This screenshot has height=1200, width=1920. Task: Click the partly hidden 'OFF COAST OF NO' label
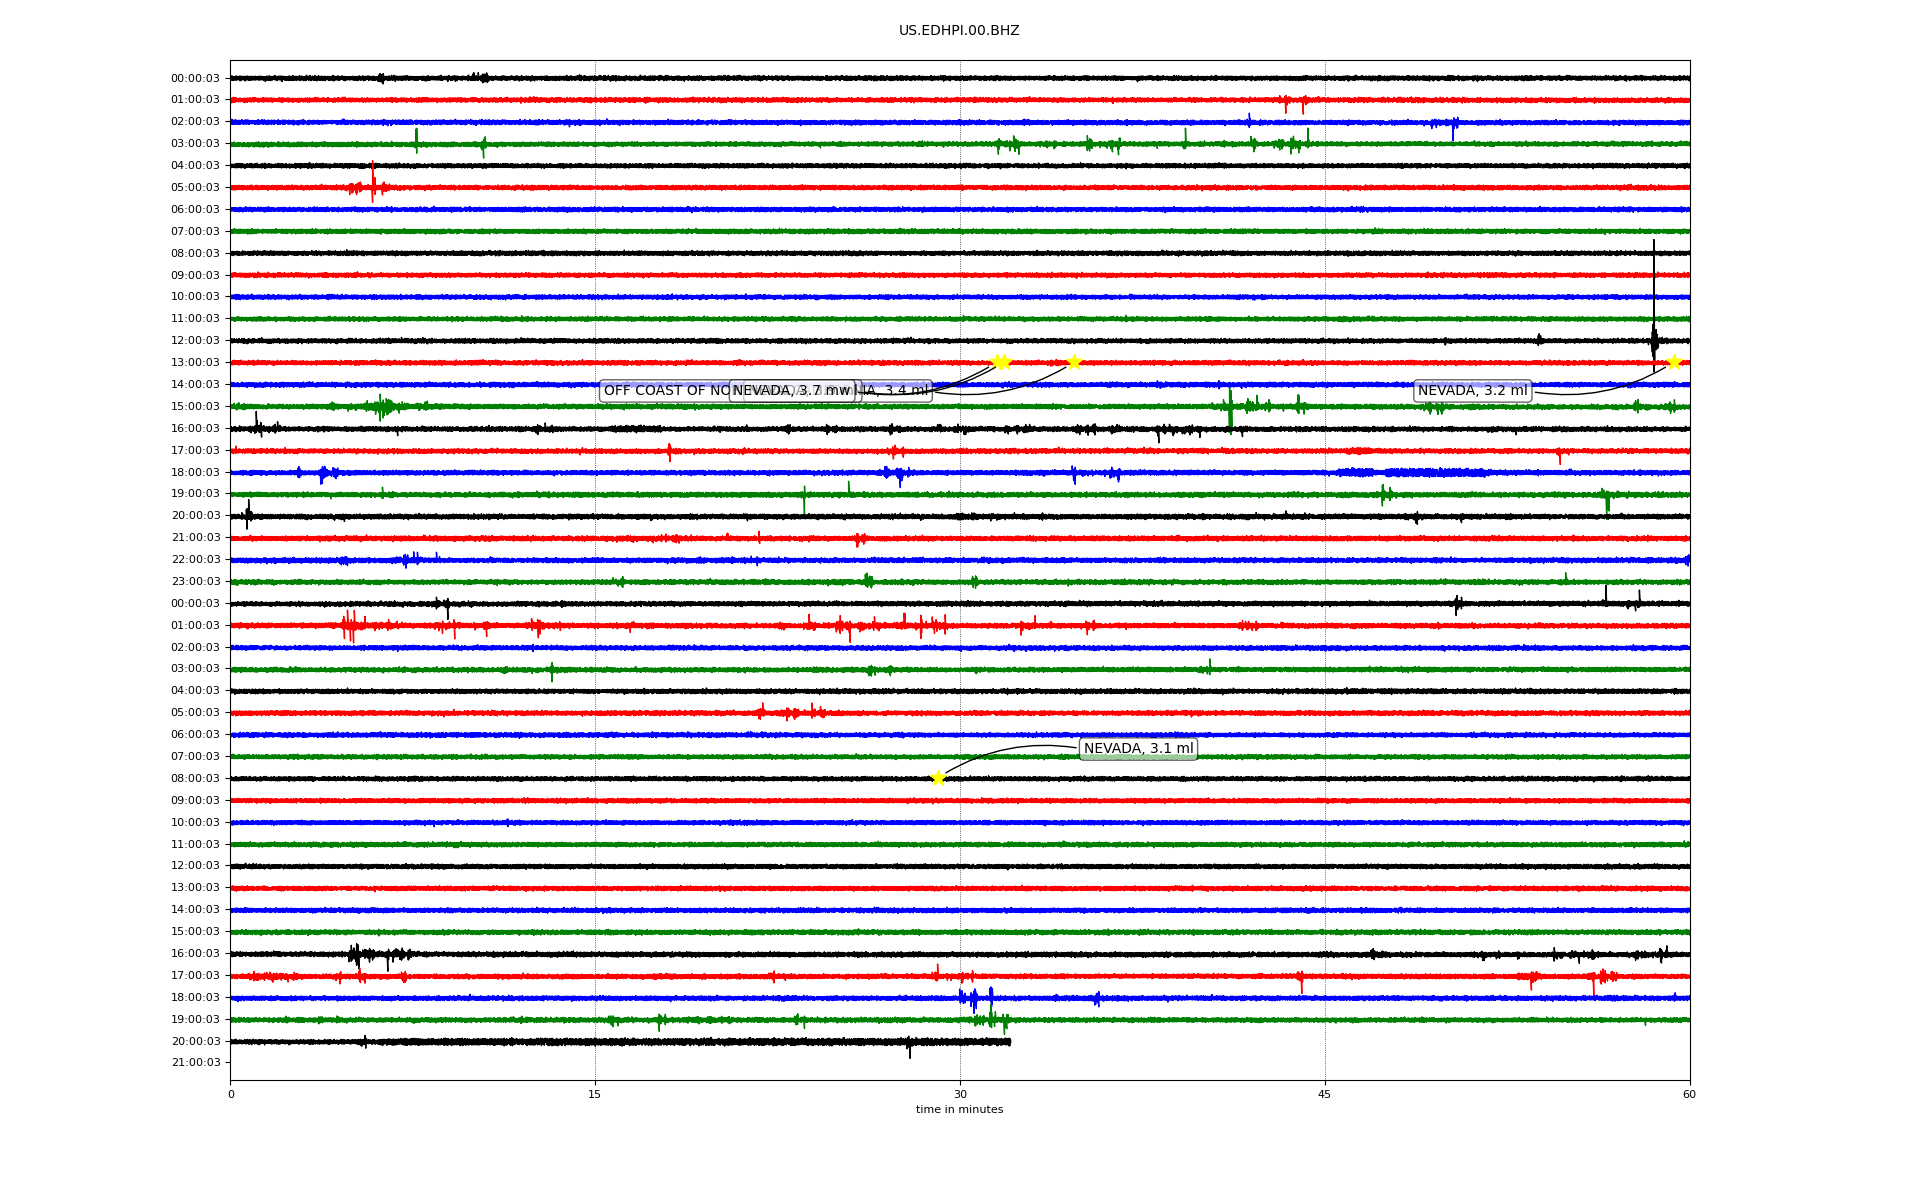(x=666, y=391)
